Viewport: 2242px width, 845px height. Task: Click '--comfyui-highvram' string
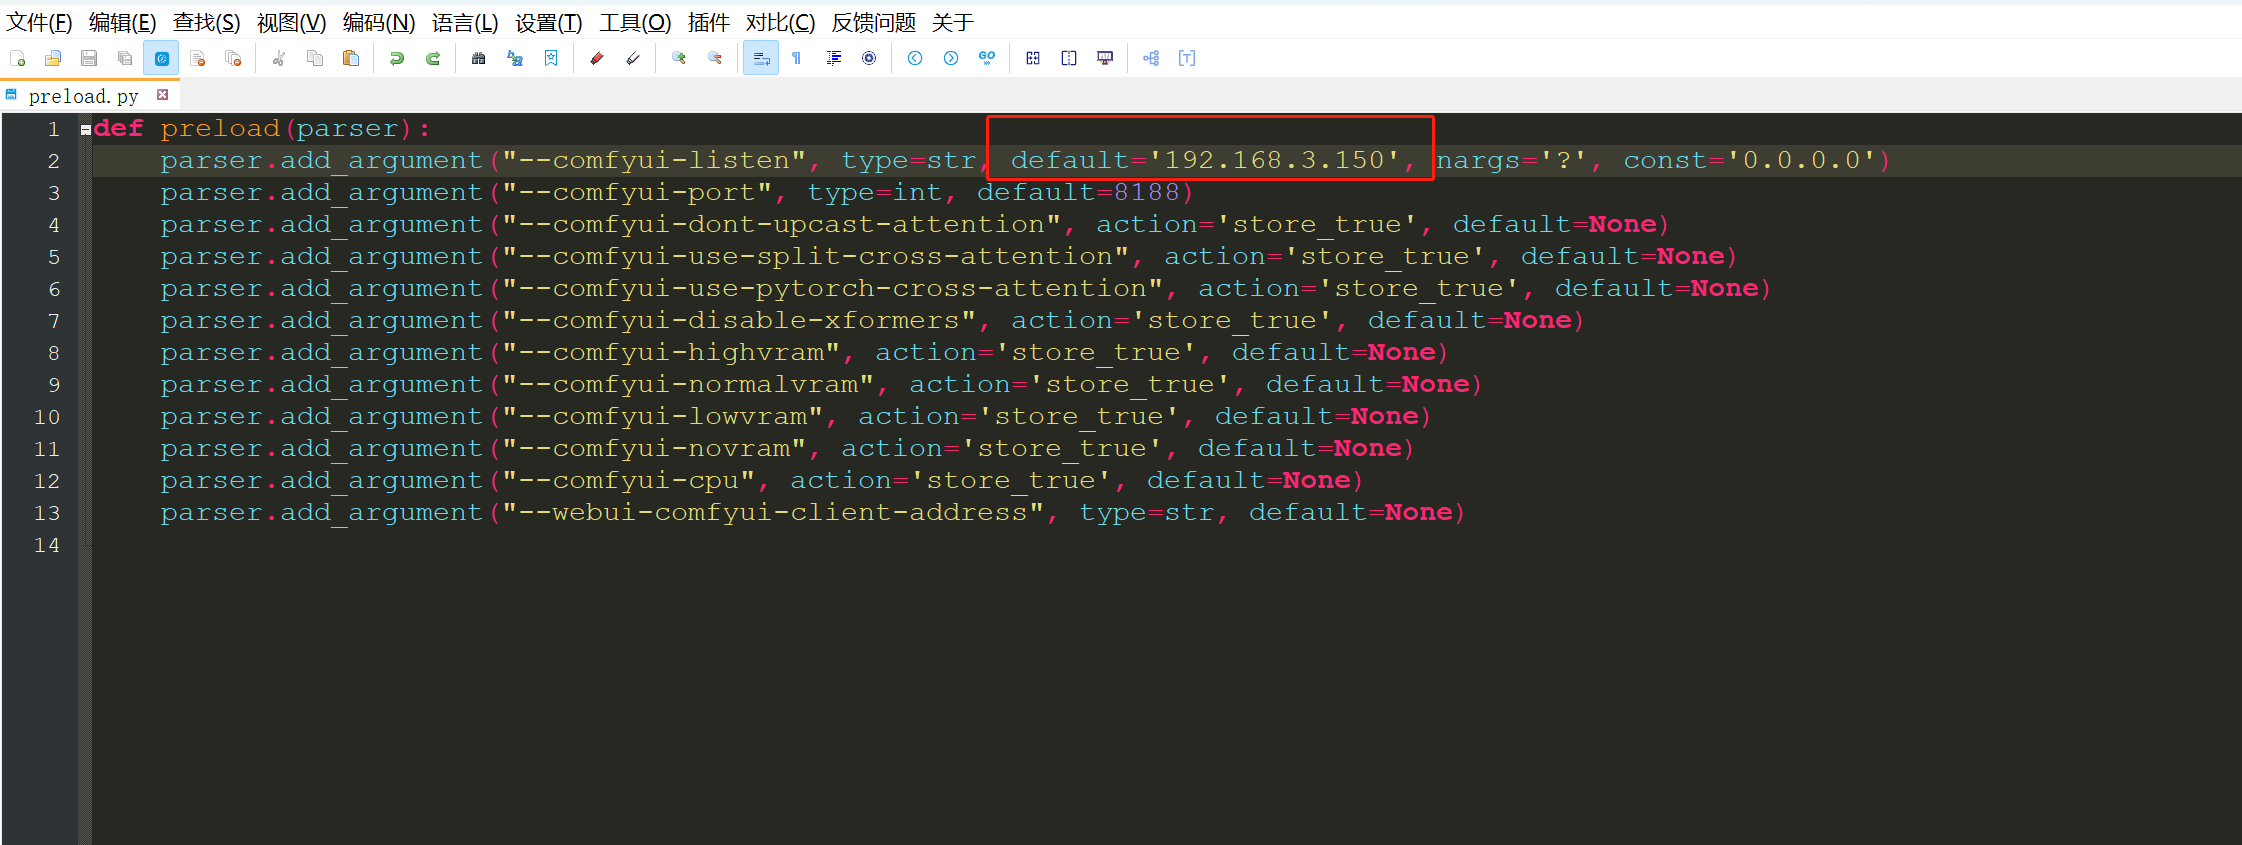pyautogui.click(x=671, y=352)
